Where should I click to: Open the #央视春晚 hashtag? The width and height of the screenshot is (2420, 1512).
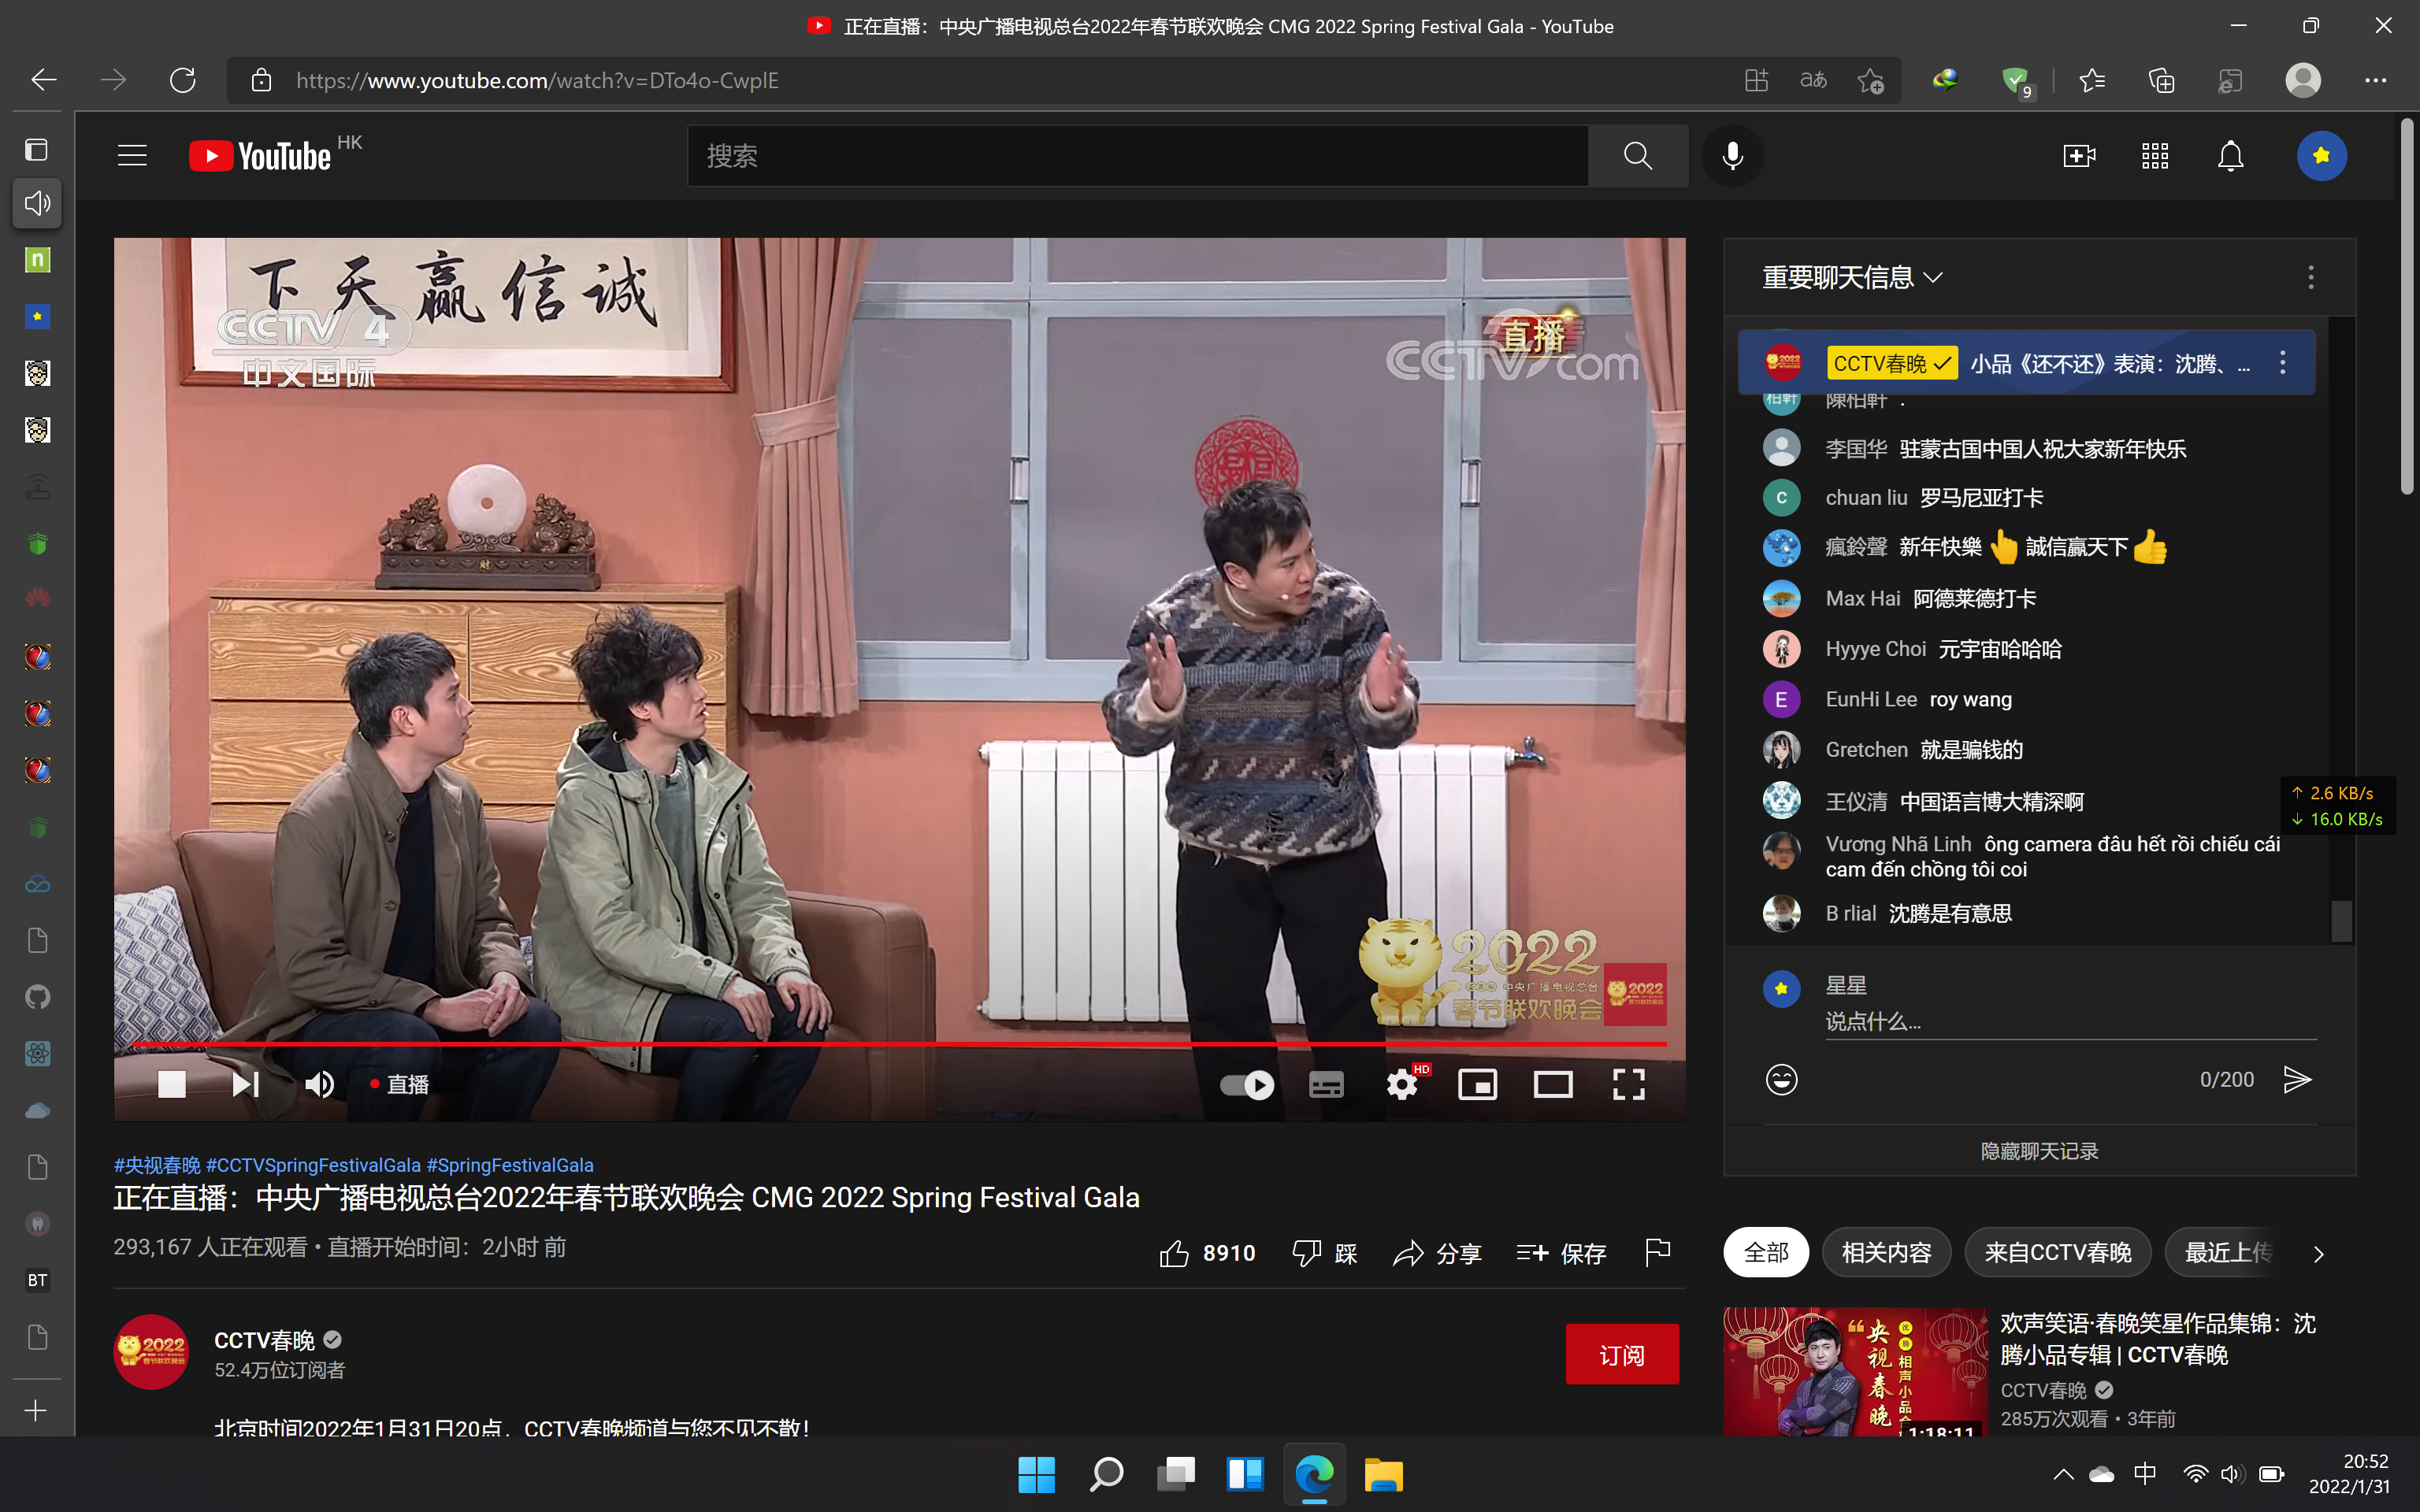click(x=157, y=1165)
